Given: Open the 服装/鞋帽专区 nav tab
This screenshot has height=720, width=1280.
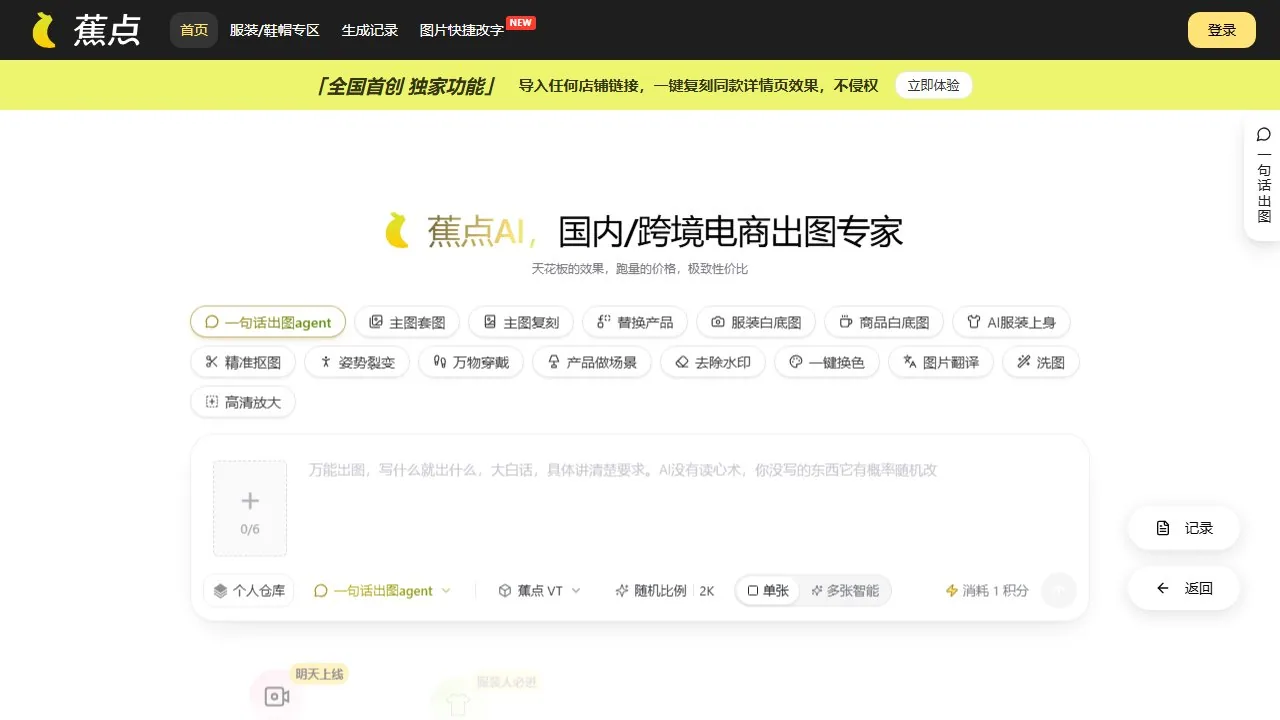Looking at the screenshot, I should [275, 30].
